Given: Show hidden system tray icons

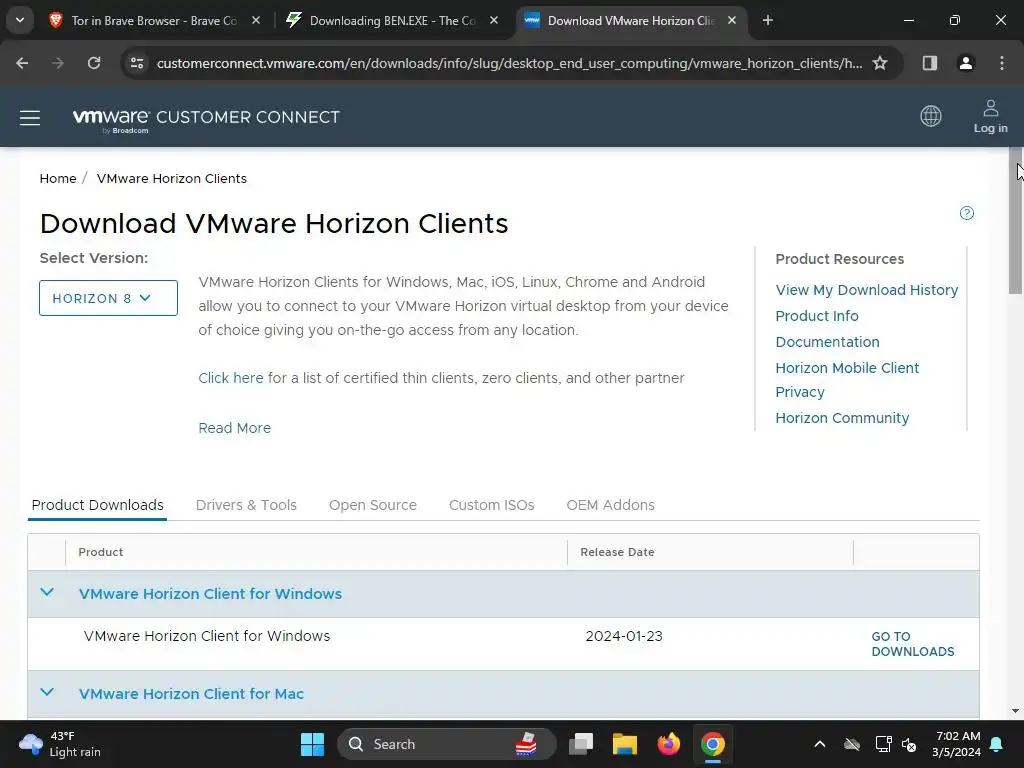Looking at the screenshot, I should tap(820, 744).
